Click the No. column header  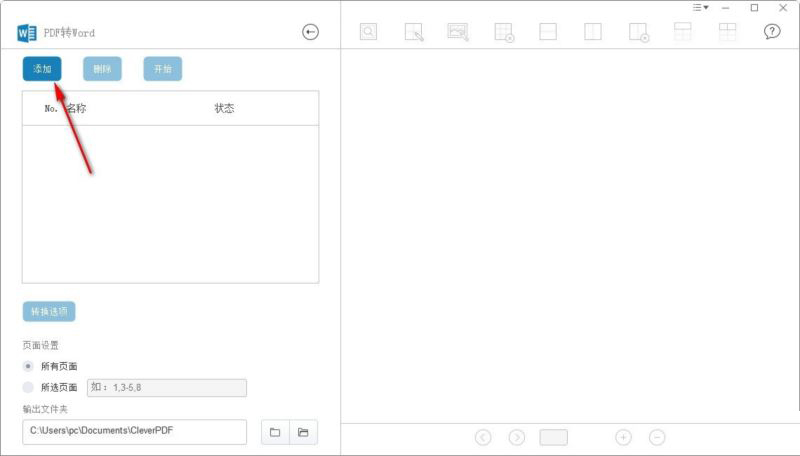pyautogui.click(x=51, y=108)
